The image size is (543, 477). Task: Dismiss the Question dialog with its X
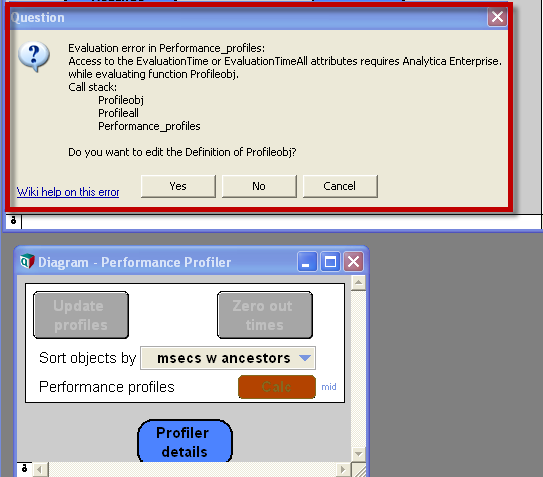(x=497, y=17)
